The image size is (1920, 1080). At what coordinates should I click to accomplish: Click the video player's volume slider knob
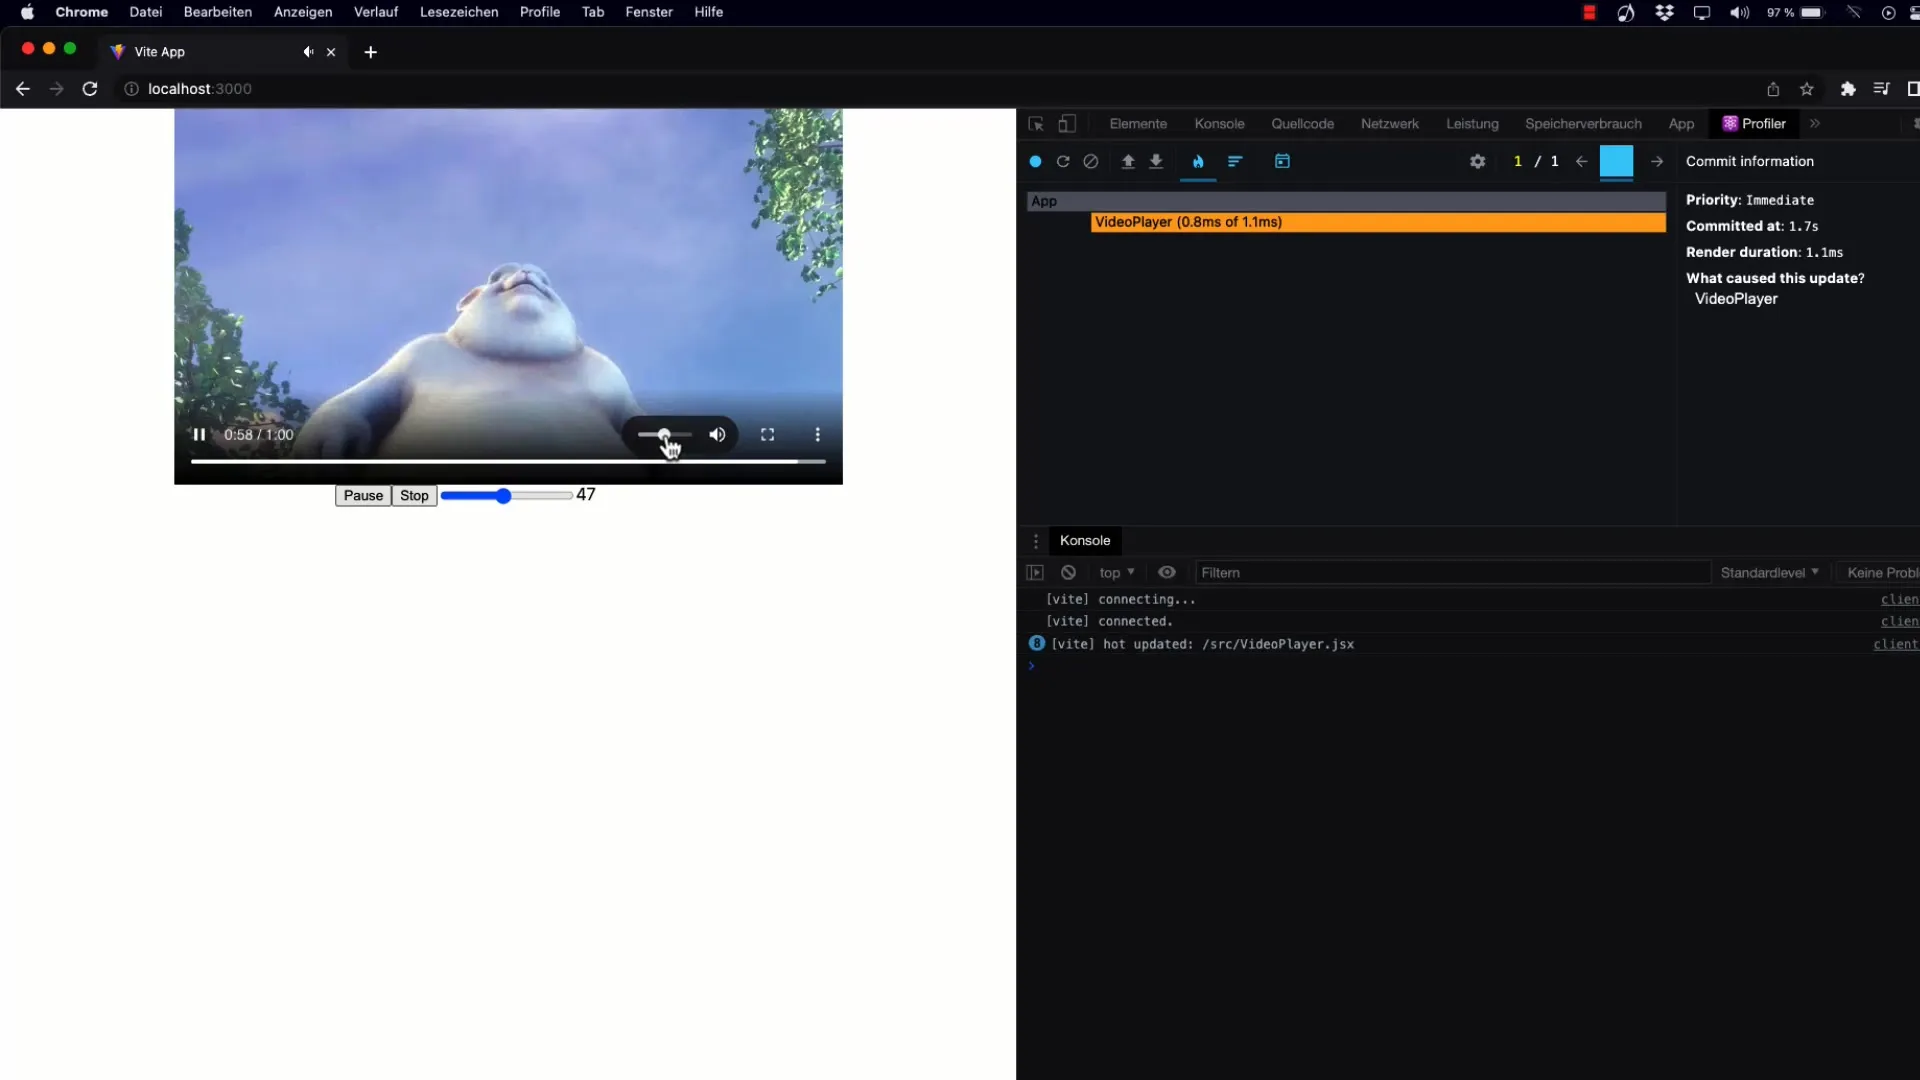pyautogui.click(x=664, y=434)
